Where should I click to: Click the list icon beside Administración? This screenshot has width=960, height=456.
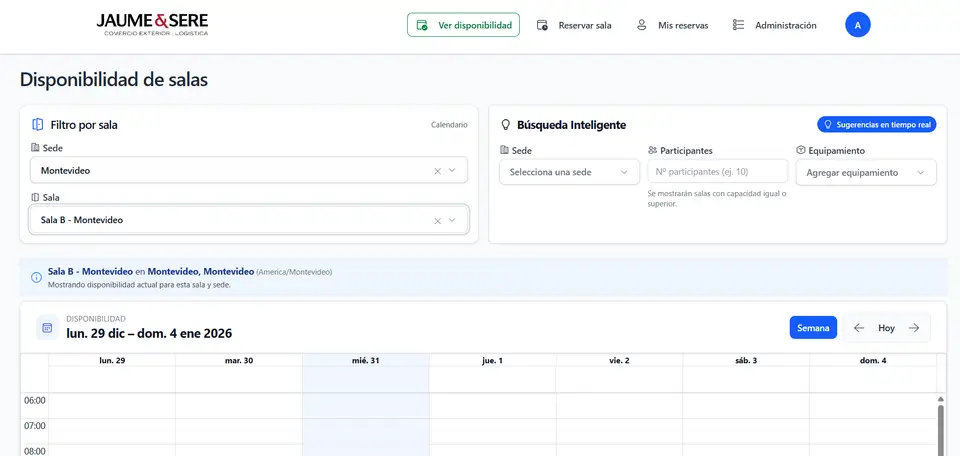pos(738,25)
